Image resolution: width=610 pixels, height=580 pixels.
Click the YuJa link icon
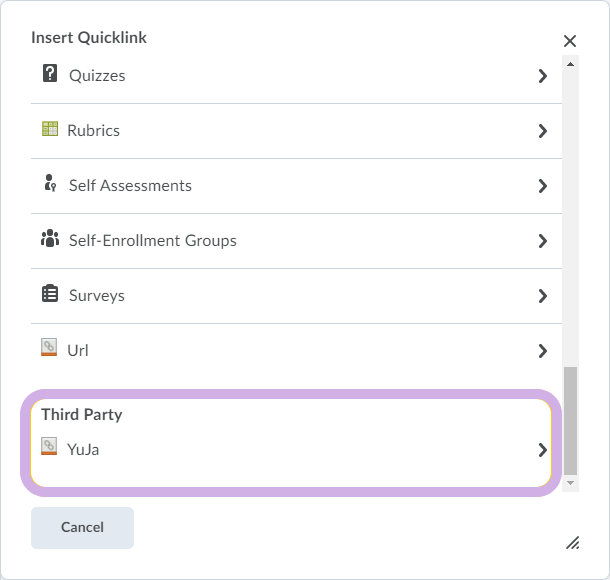(x=49, y=446)
